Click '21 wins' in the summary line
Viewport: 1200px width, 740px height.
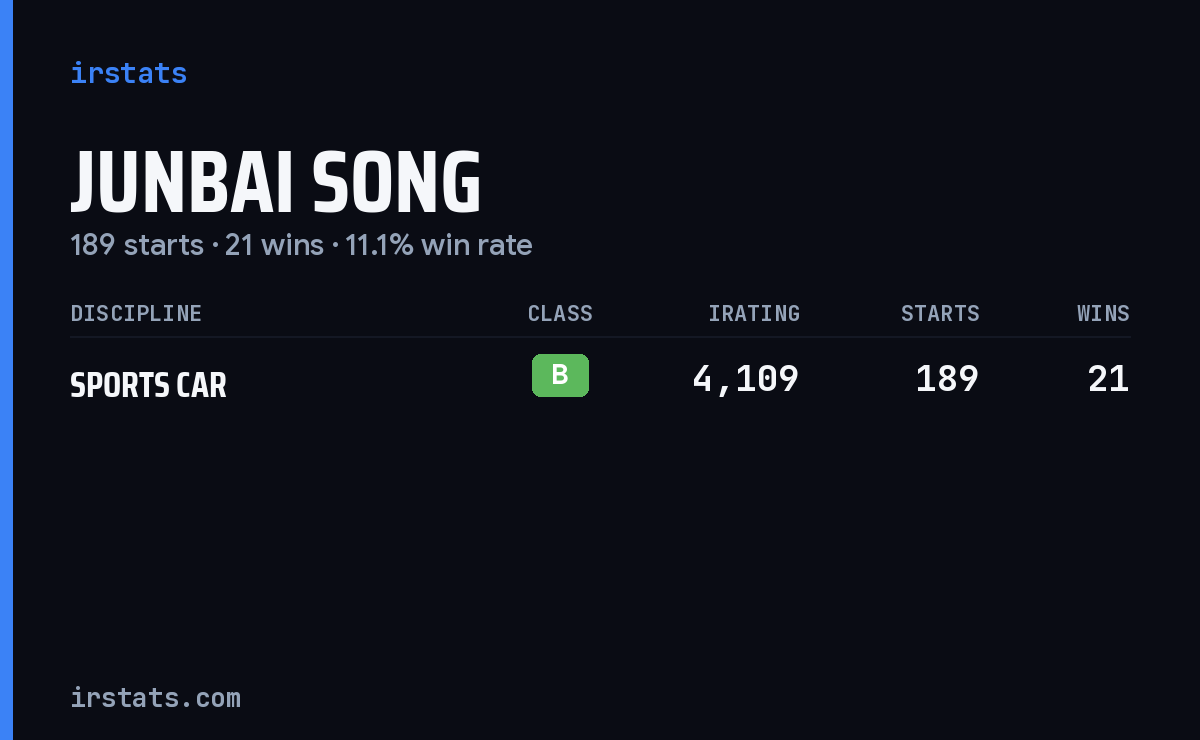[x=274, y=245]
